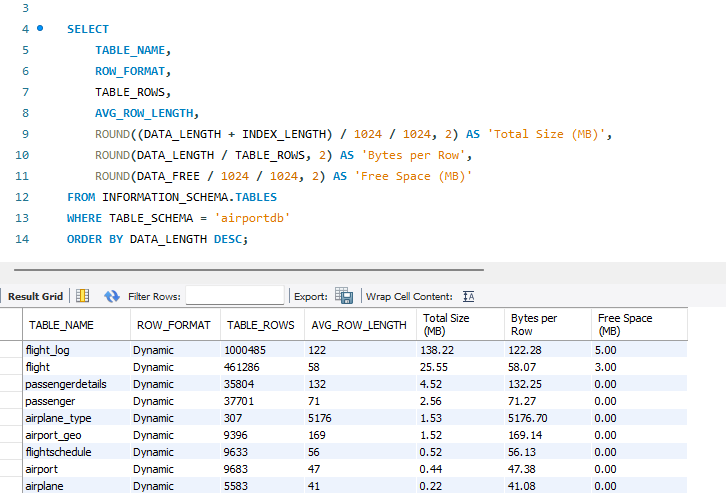
Task: Click the export recordset to file icon
Action: click(344, 296)
